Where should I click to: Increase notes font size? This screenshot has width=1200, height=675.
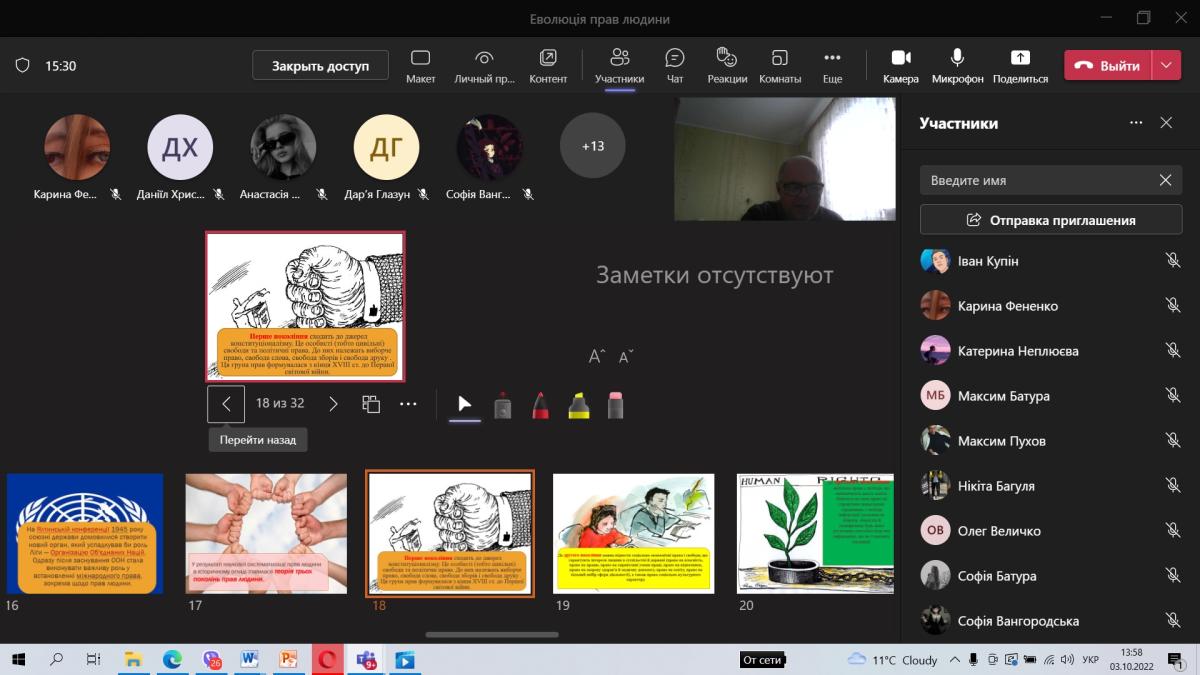click(x=596, y=357)
